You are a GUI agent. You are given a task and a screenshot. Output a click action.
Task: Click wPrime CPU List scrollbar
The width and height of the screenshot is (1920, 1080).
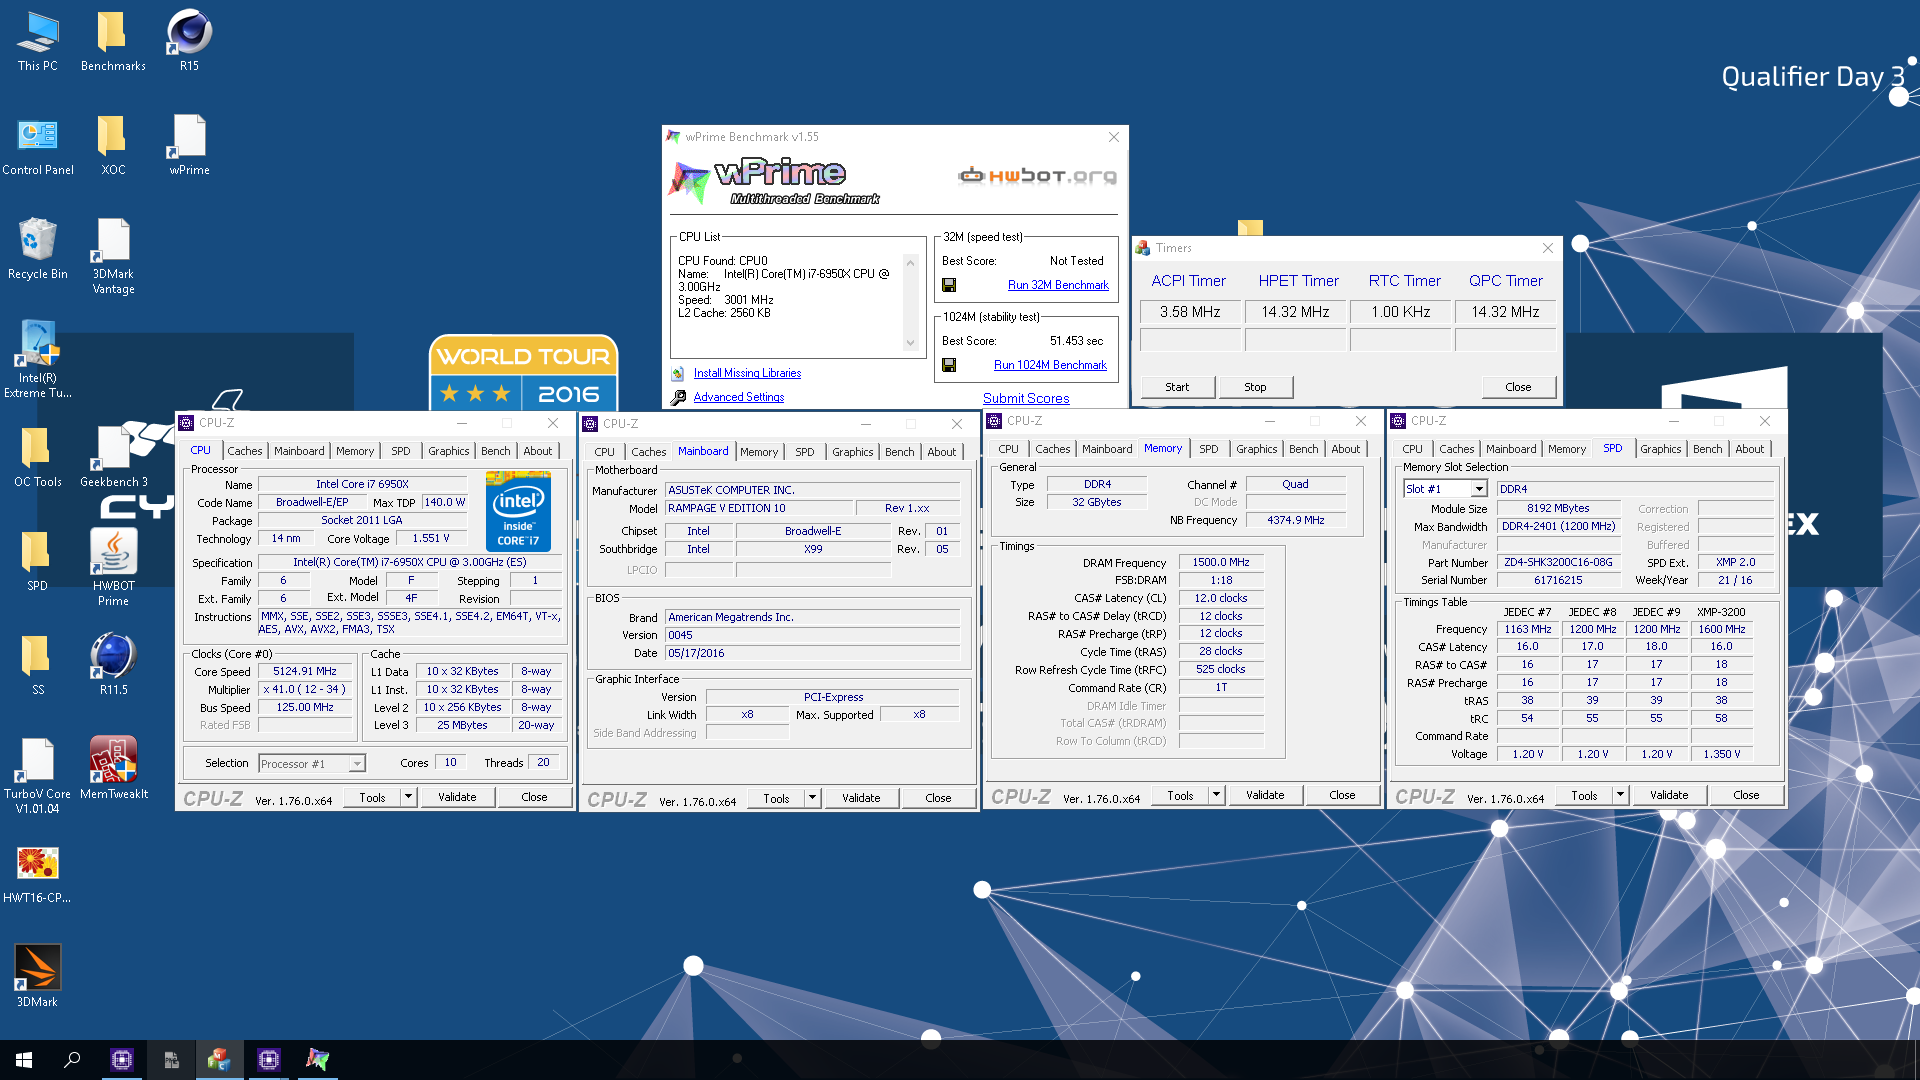point(910,302)
